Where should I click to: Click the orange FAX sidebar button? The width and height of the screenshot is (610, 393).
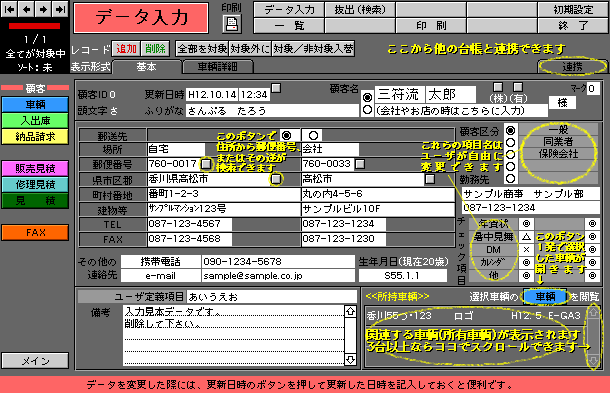[35, 233]
